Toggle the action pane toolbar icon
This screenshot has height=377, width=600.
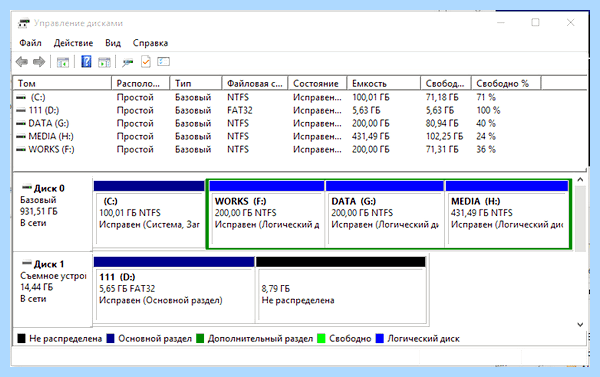pyautogui.click(x=104, y=62)
